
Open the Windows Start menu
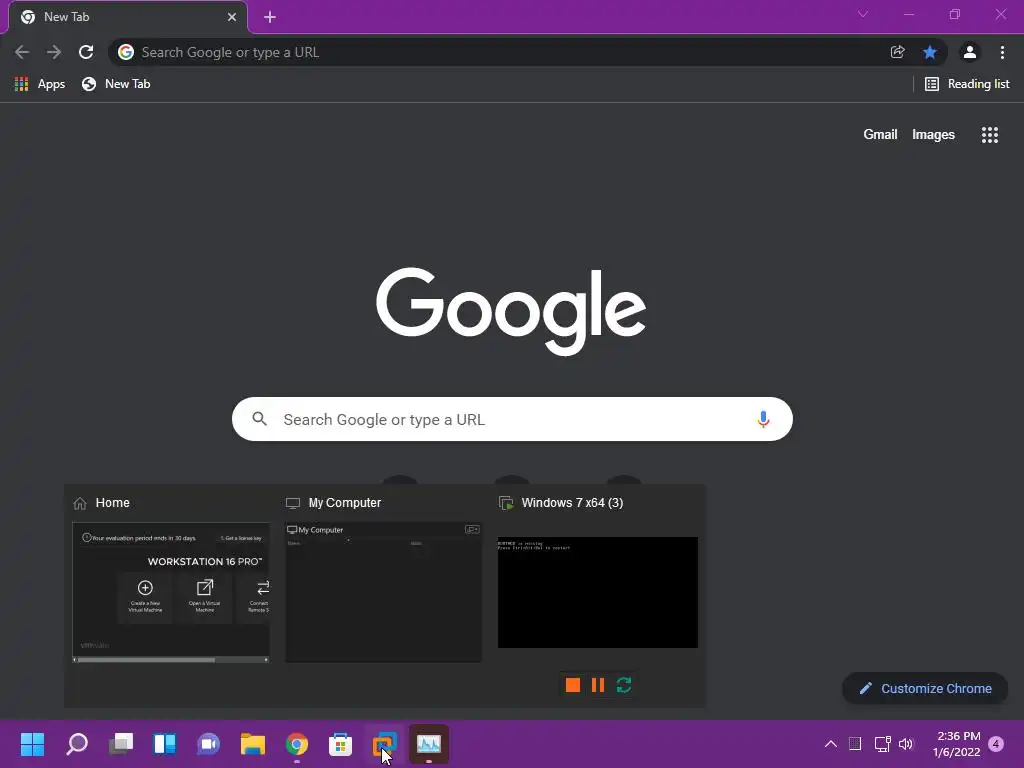coord(32,744)
